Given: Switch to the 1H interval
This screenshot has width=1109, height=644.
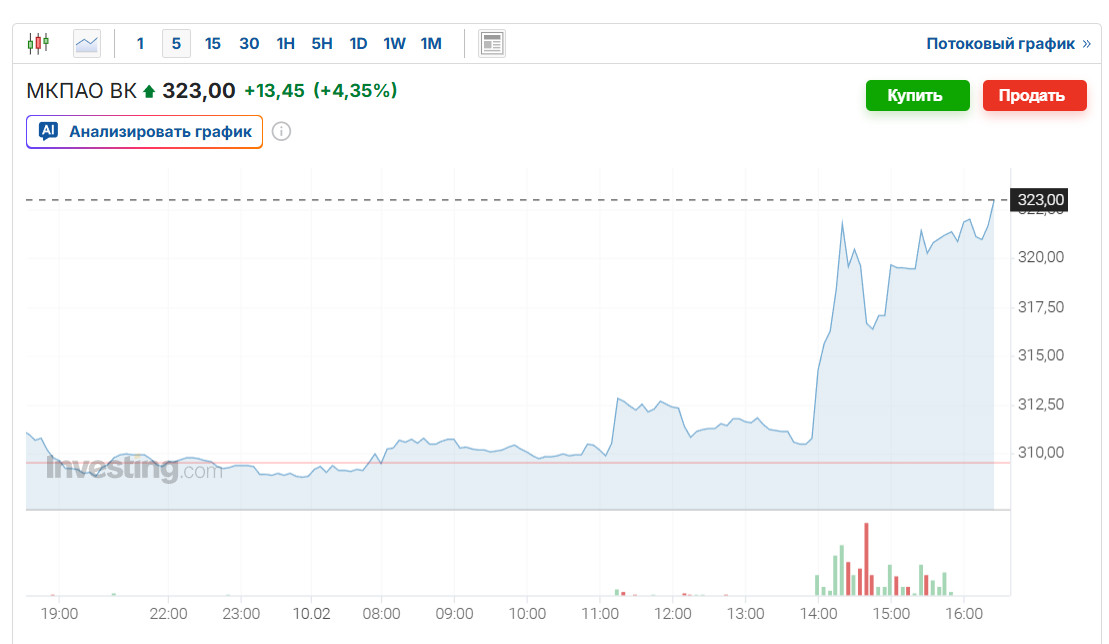Looking at the screenshot, I should coord(286,43).
